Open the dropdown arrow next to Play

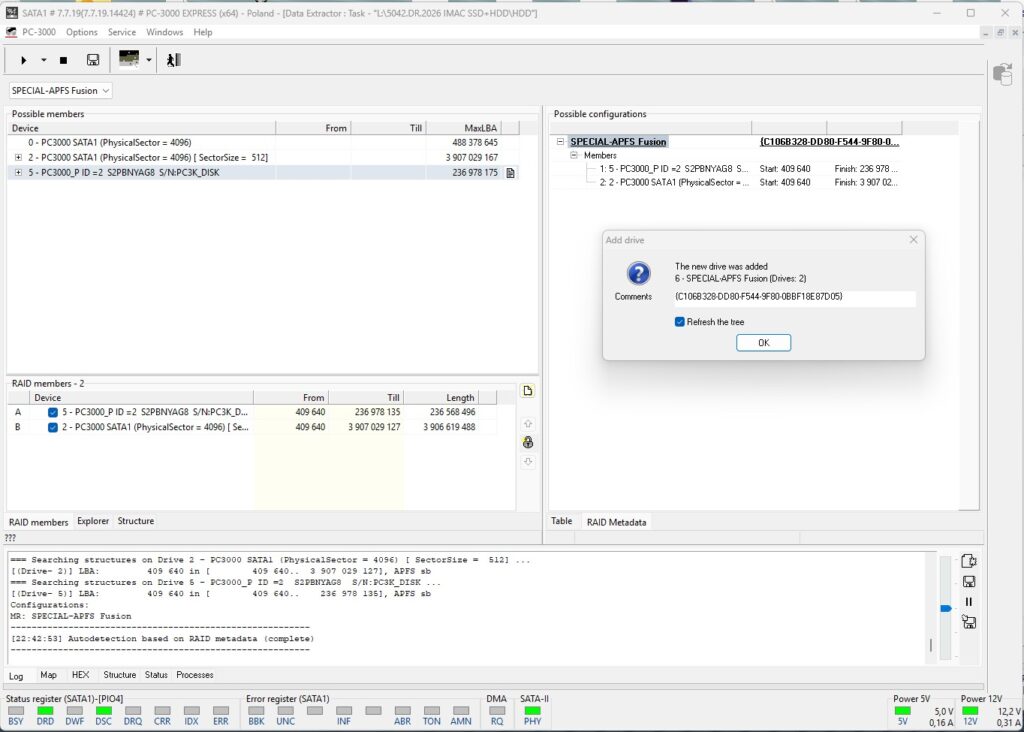pos(44,60)
